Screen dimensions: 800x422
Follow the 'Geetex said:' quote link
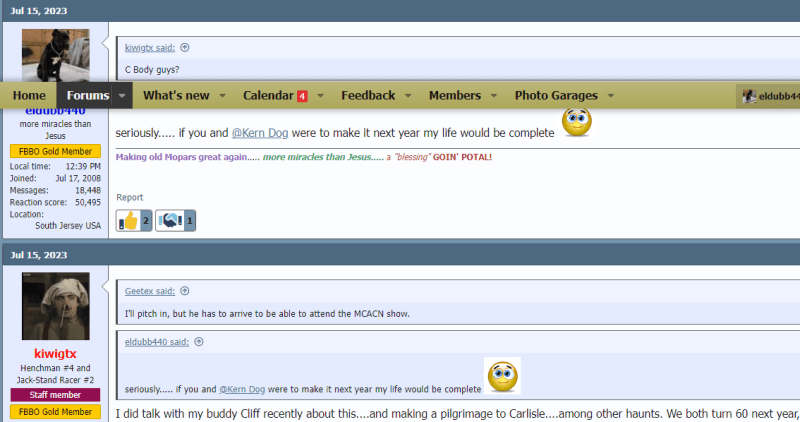[150, 291]
